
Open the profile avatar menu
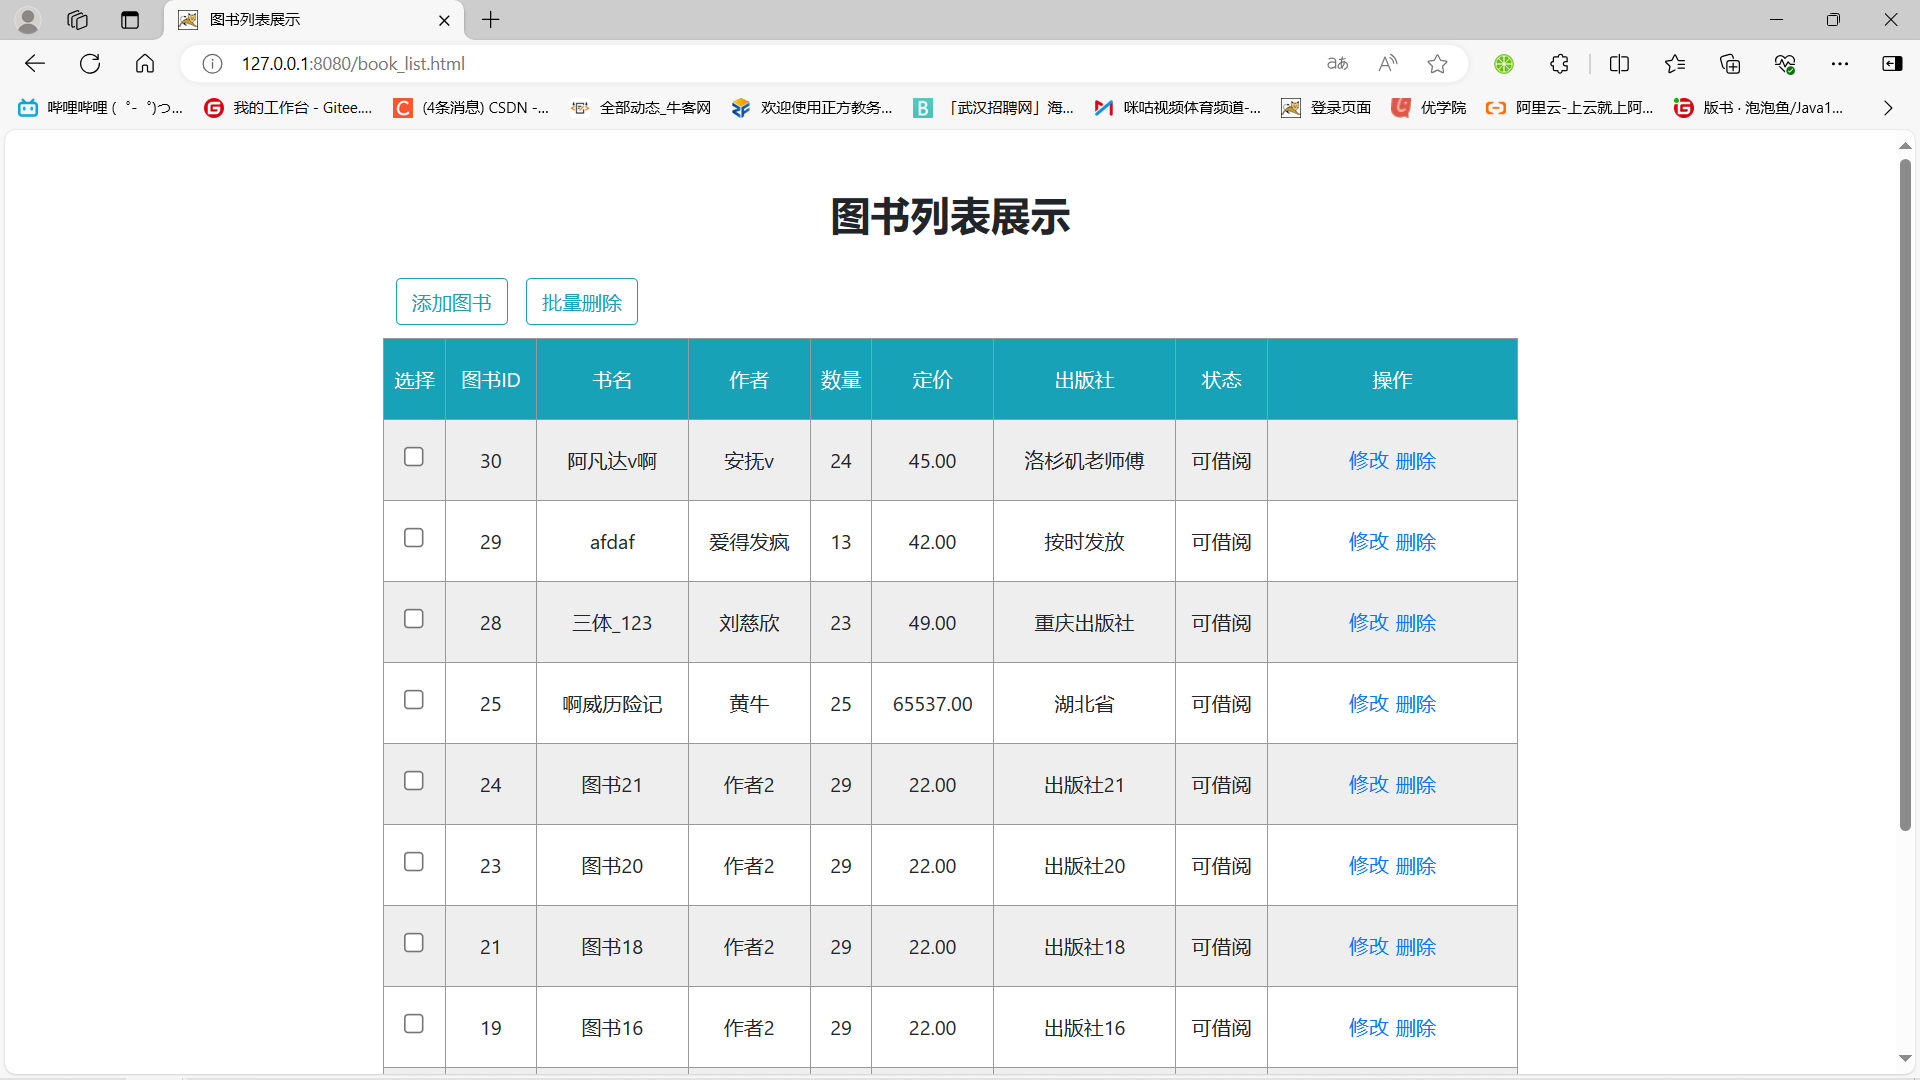tap(28, 20)
